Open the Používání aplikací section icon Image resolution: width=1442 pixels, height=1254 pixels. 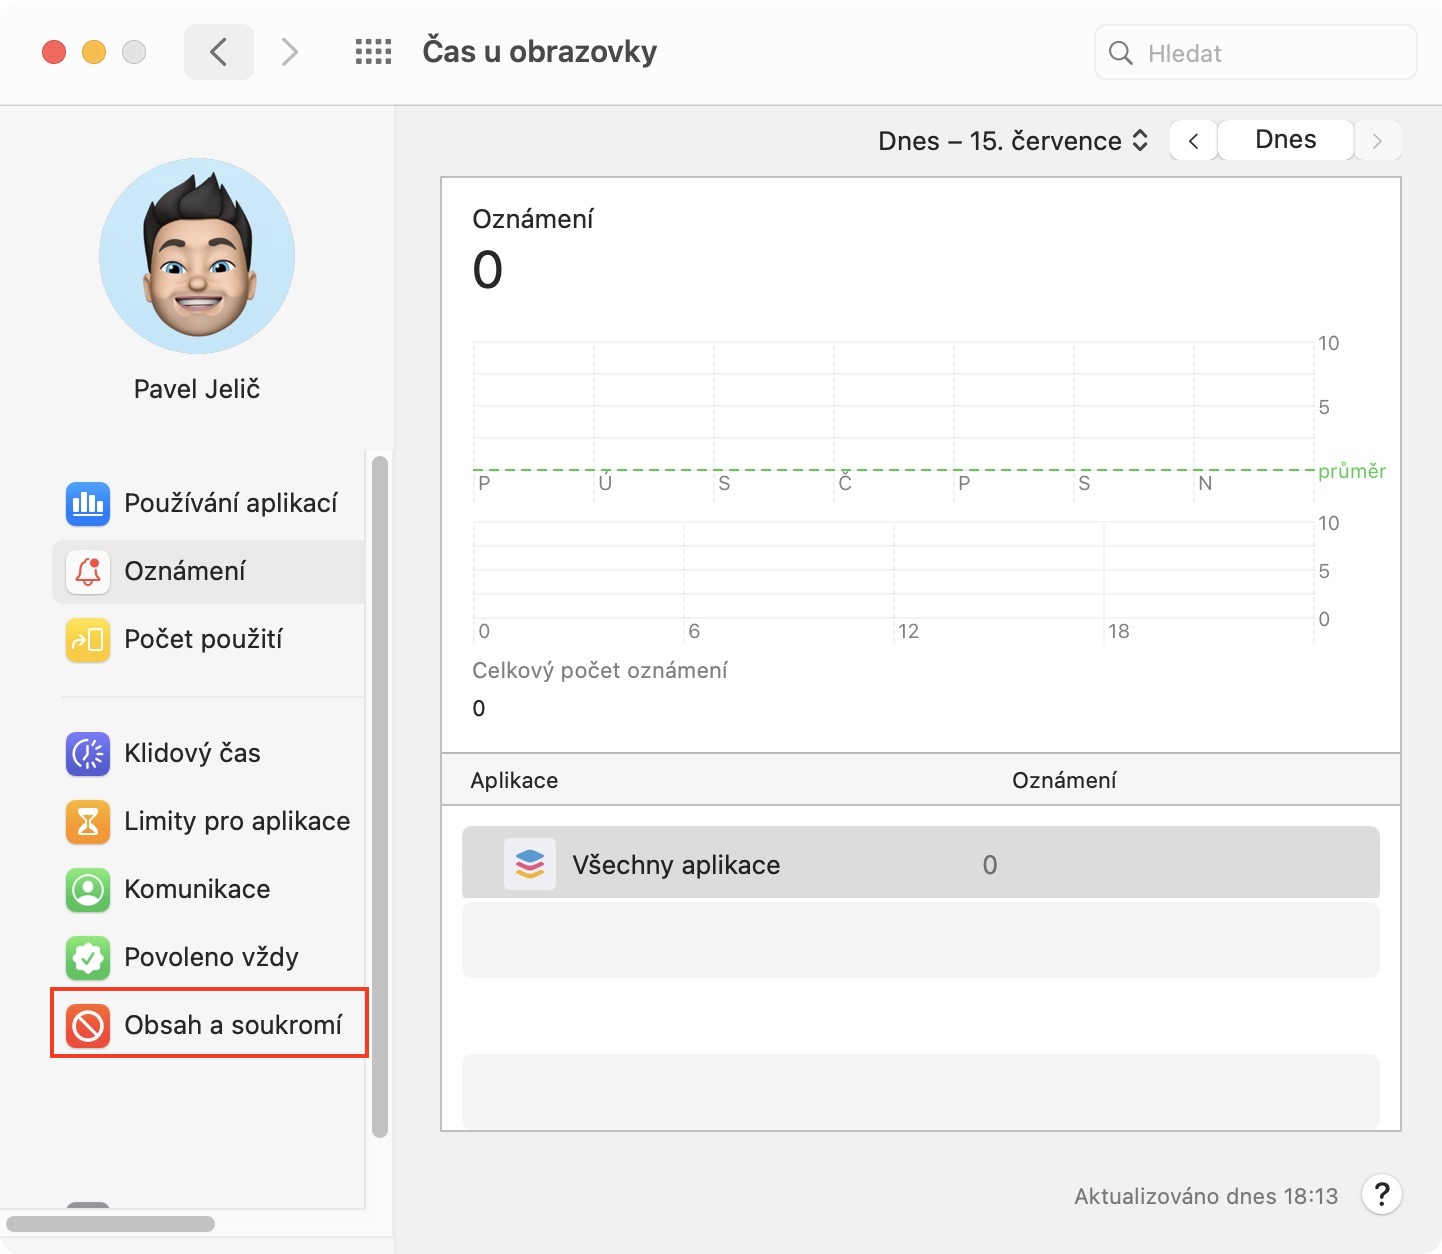(88, 503)
